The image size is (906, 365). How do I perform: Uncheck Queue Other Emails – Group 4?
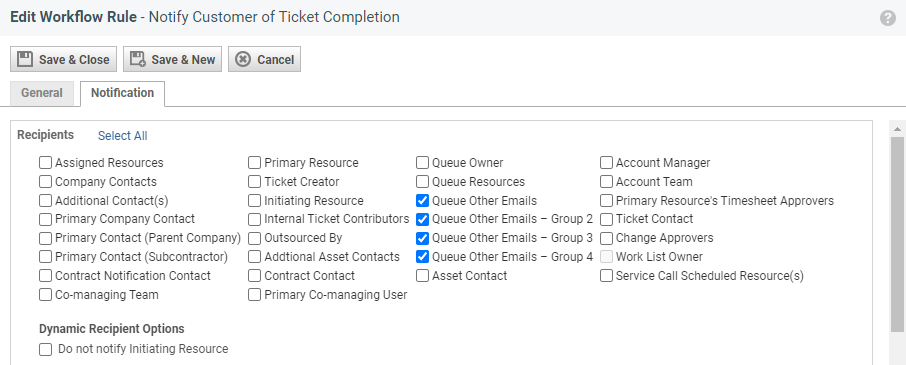click(422, 257)
